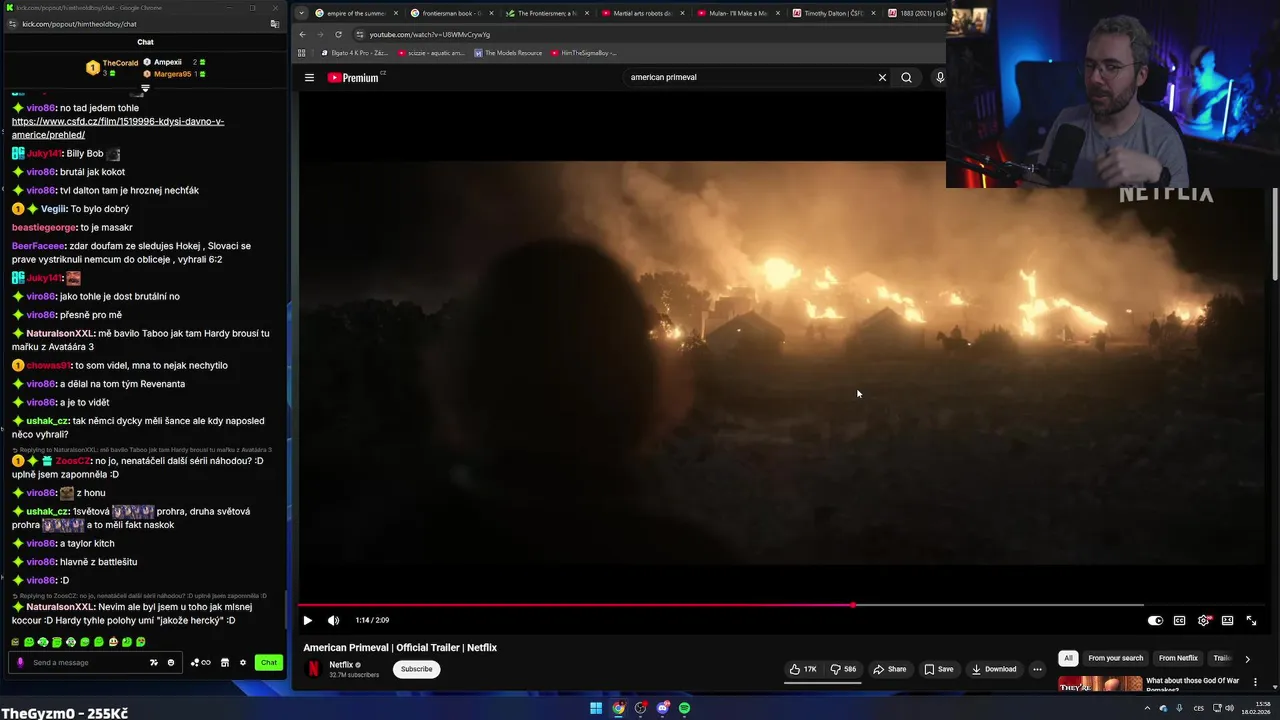Click the purple microphone icon in chat

19,662
